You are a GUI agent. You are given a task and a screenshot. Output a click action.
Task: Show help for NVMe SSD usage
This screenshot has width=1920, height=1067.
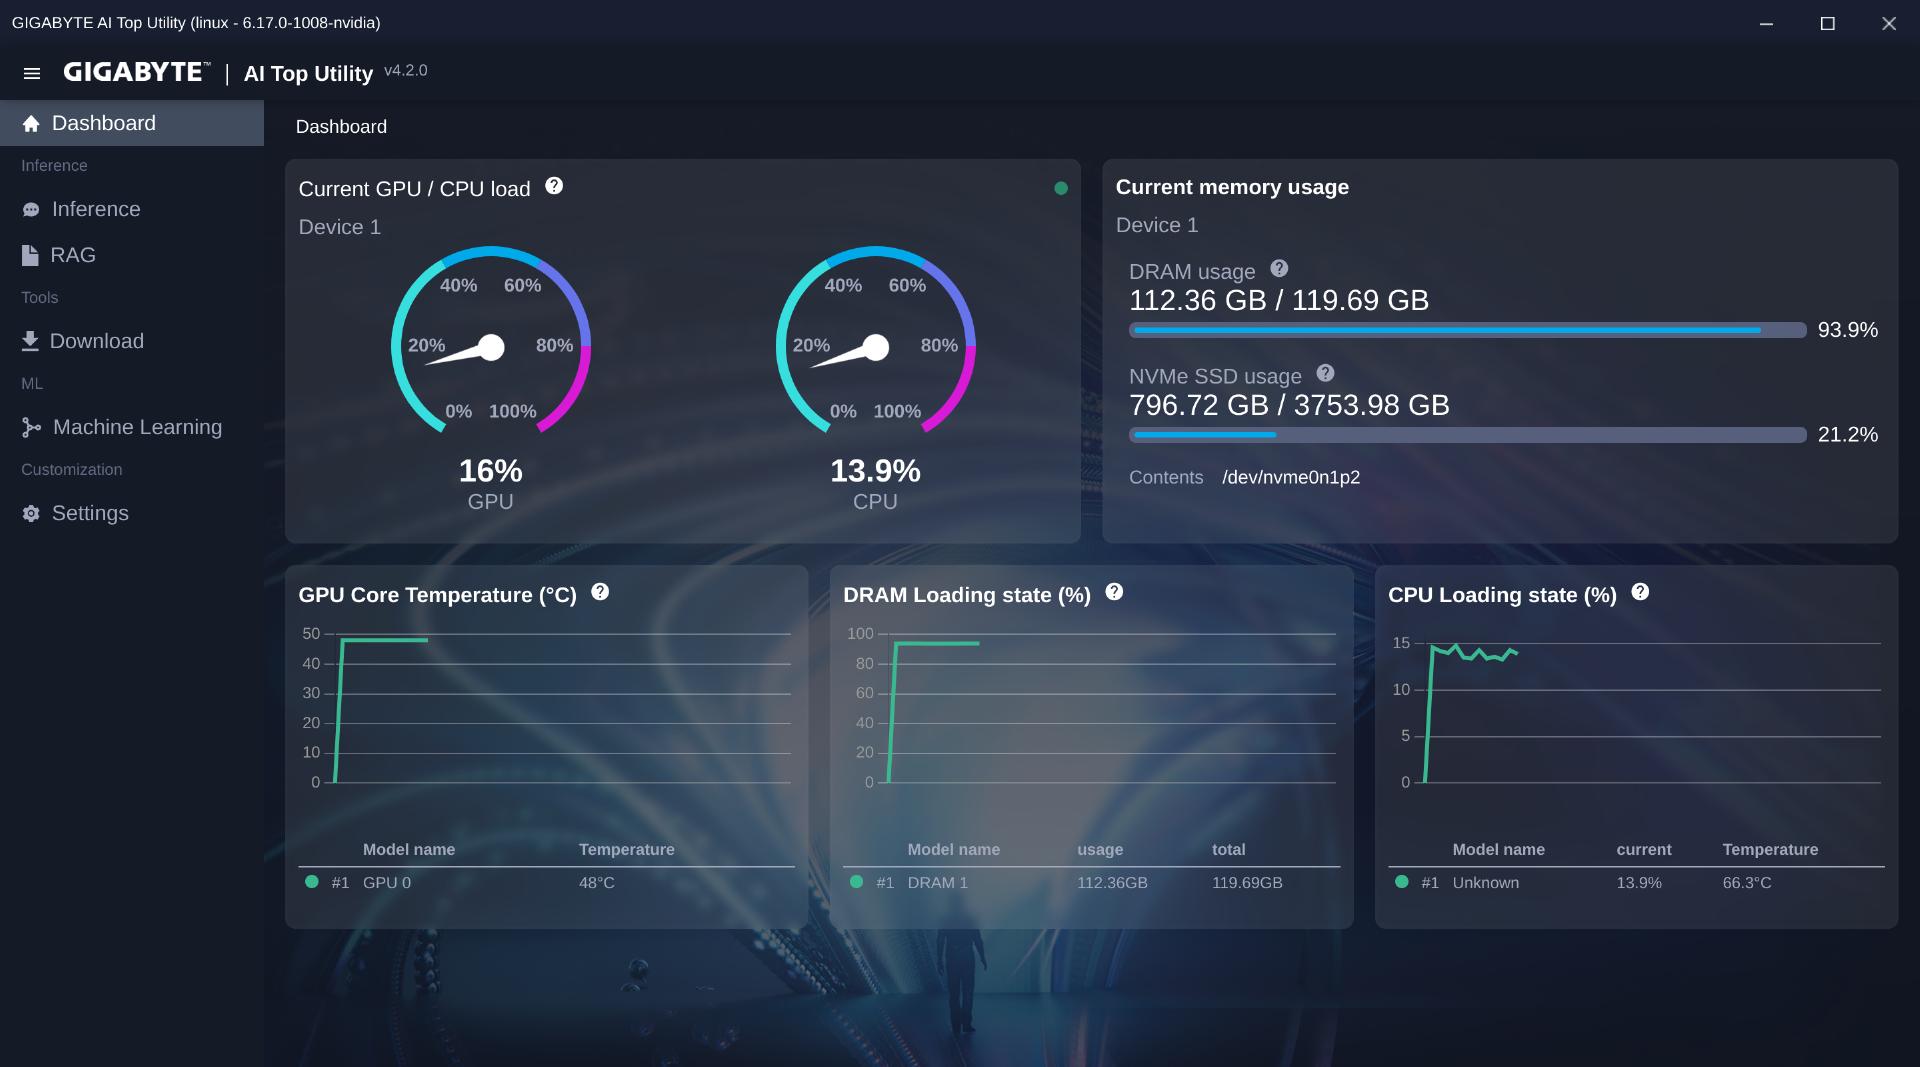tap(1326, 373)
